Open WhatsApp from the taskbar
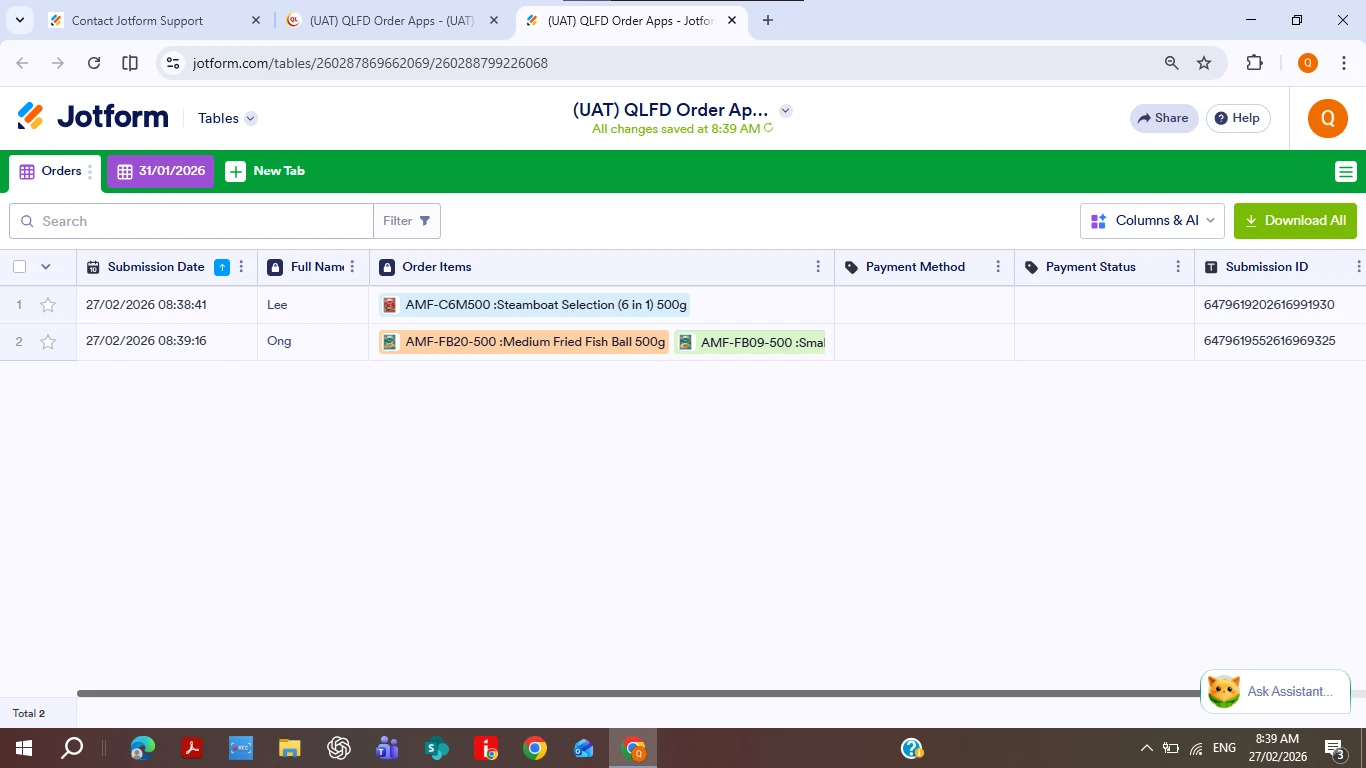 (436, 748)
